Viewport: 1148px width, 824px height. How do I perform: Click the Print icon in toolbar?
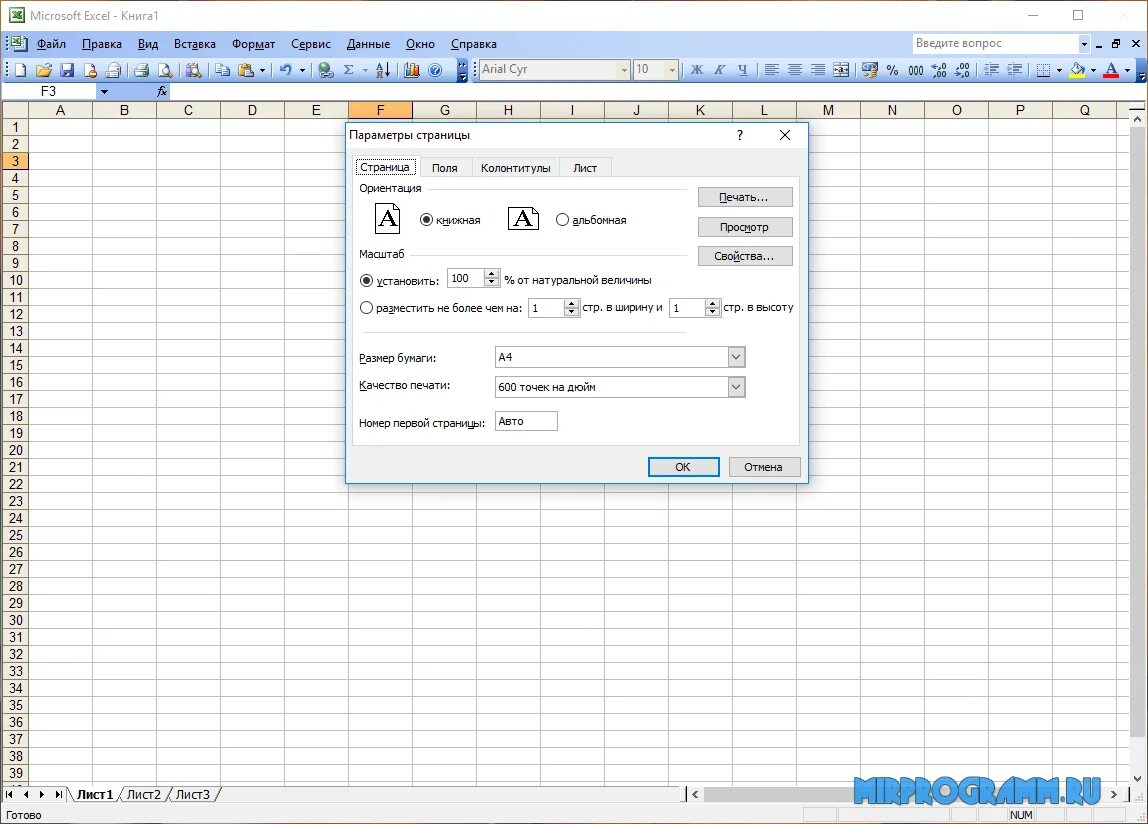[x=141, y=70]
